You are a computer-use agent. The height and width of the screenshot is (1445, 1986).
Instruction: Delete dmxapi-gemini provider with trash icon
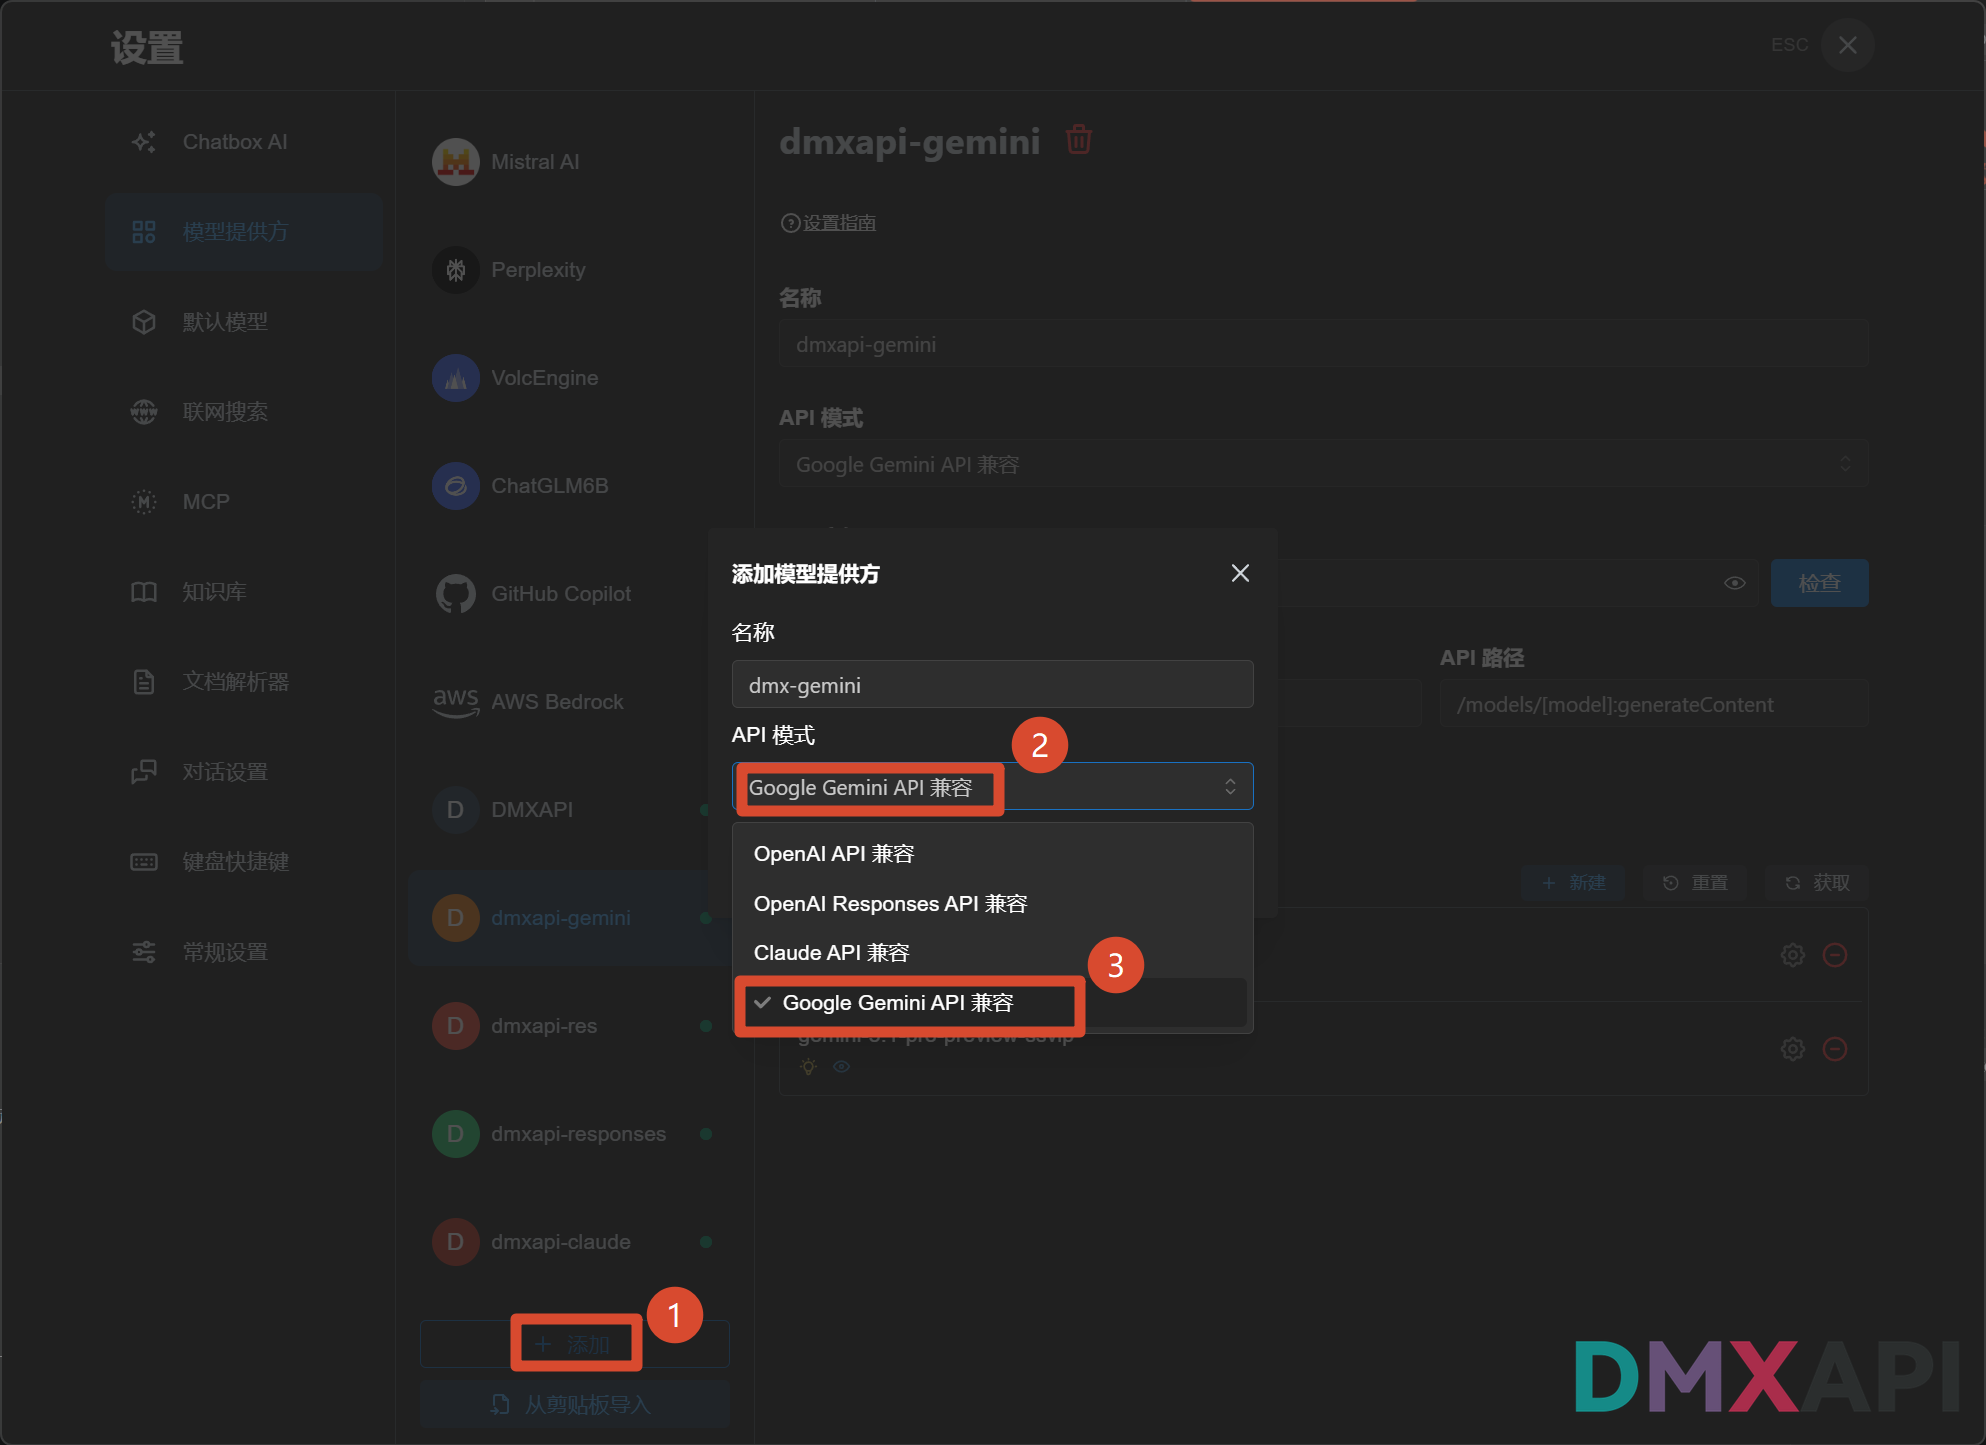point(1079,139)
